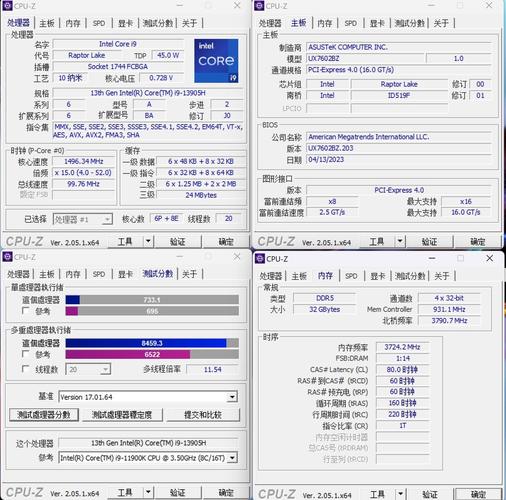Click 验证 validate button in mainboard window
This screenshot has width=506, height=500.
pyautogui.click(x=429, y=241)
